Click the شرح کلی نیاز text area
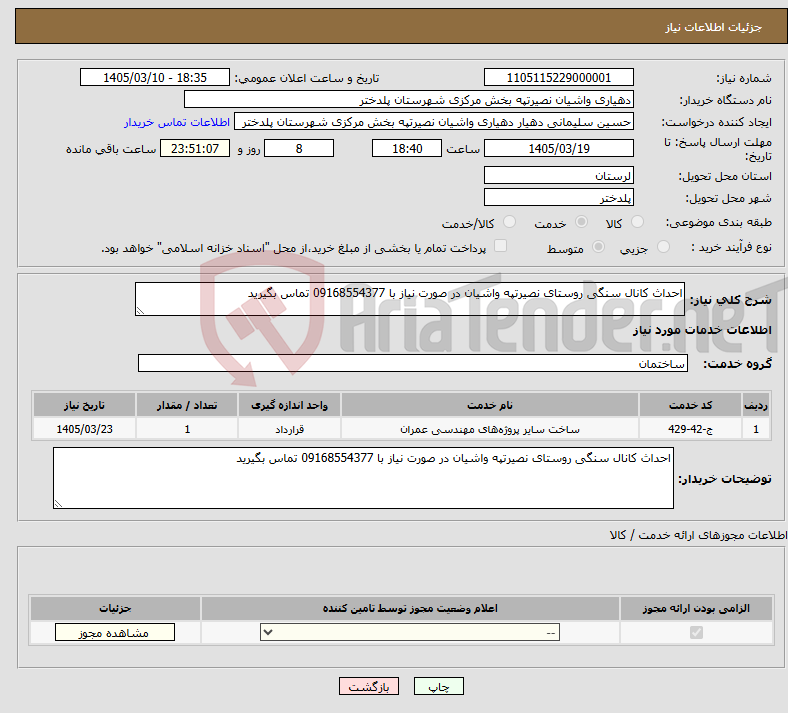This screenshot has height=713, width=788. point(410,299)
